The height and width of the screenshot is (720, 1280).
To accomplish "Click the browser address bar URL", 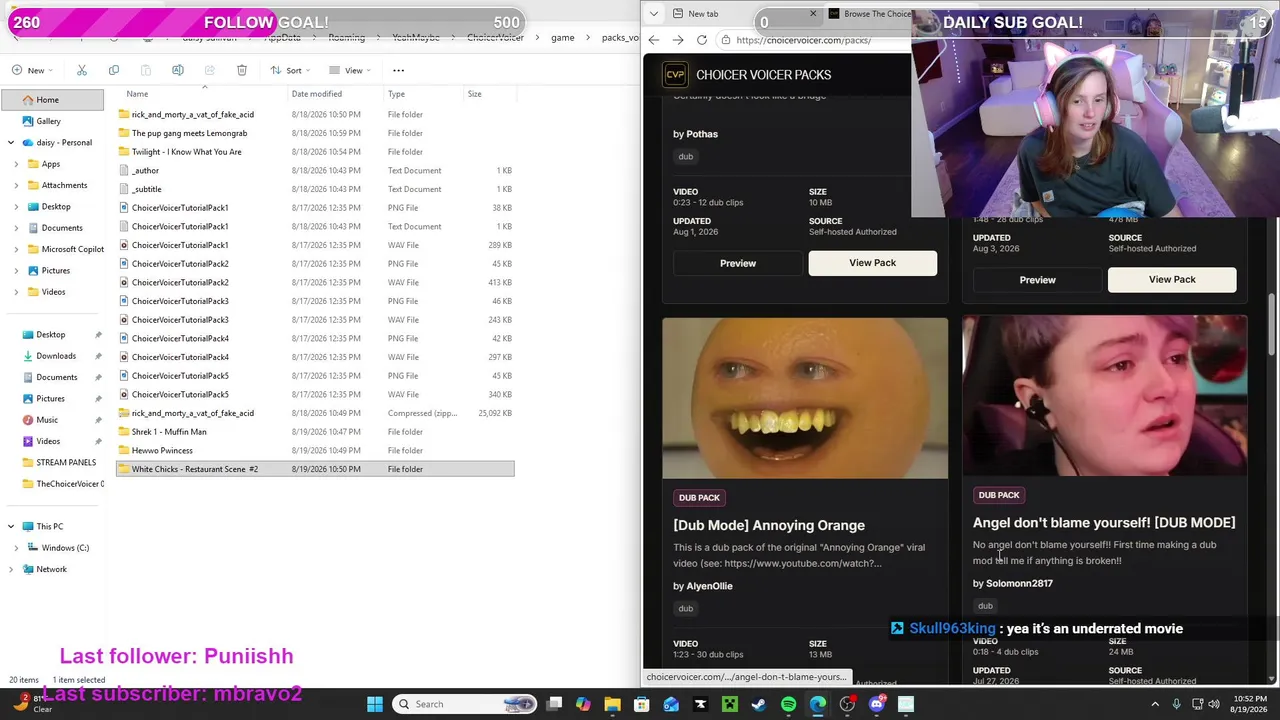I will [x=803, y=40].
